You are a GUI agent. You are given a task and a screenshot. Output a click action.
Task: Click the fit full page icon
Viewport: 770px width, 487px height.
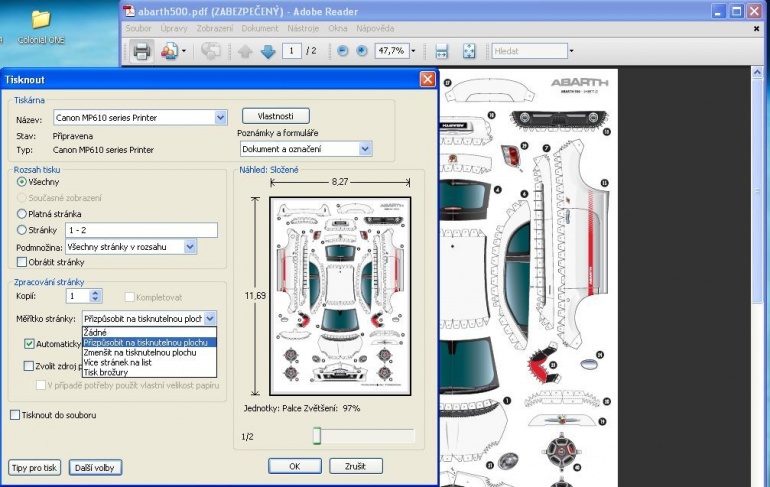click(469, 51)
